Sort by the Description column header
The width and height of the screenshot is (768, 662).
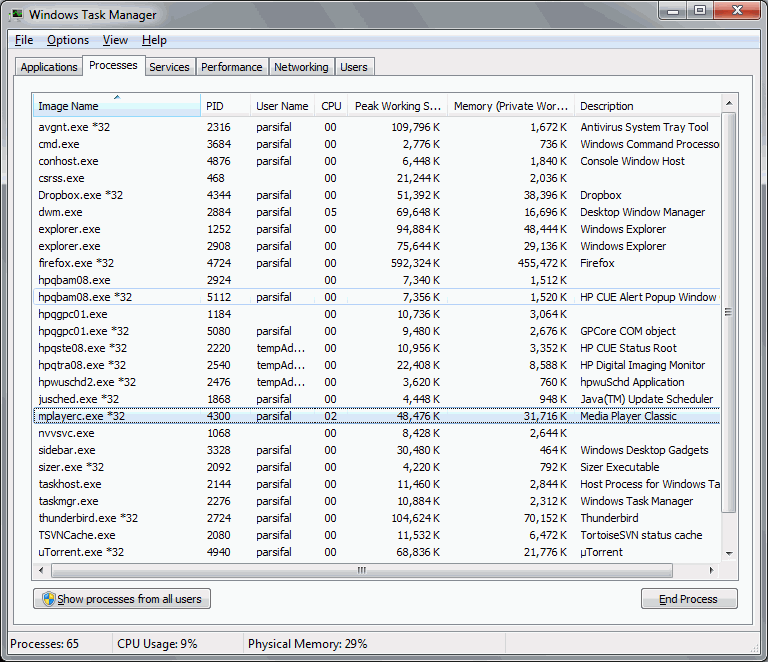(647, 106)
